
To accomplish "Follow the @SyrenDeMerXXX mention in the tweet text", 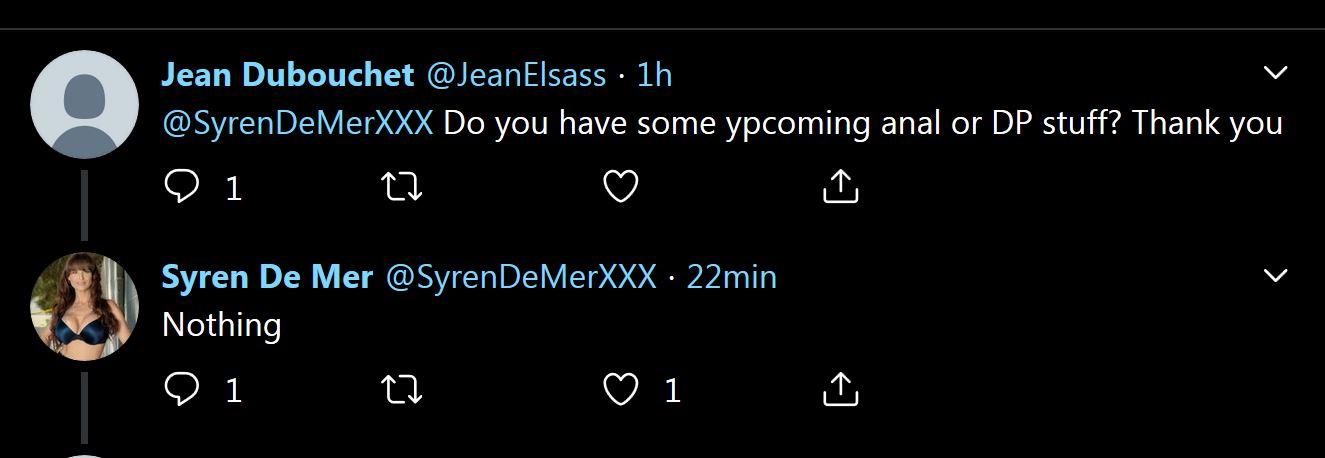I will 297,123.
